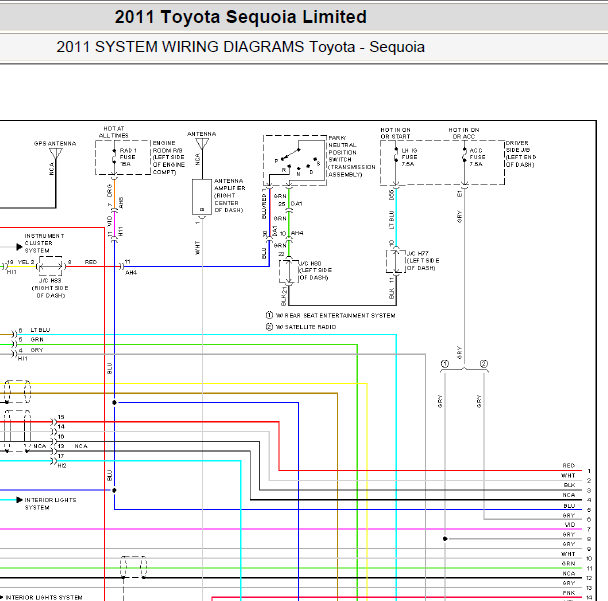The image size is (608, 601).
Task: Select the "BLU/RED" wire label below the neutral switch
Action: tap(264, 206)
